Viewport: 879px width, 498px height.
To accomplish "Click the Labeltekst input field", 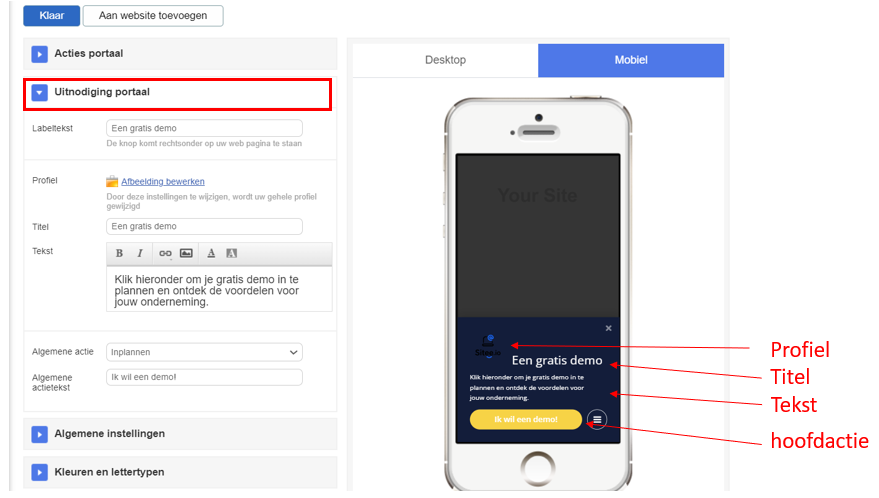I will pos(204,128).
